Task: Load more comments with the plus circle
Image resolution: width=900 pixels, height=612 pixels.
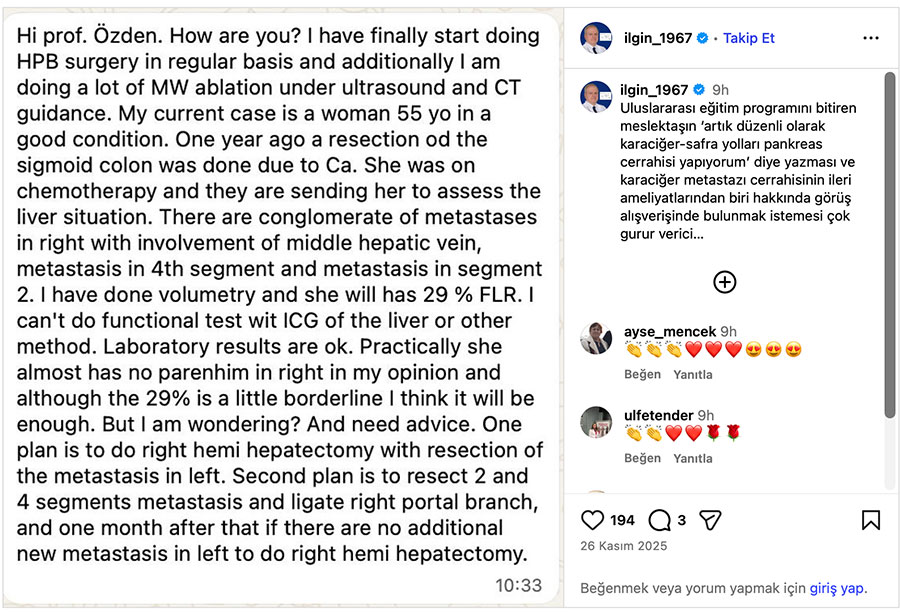Action: 724,282
